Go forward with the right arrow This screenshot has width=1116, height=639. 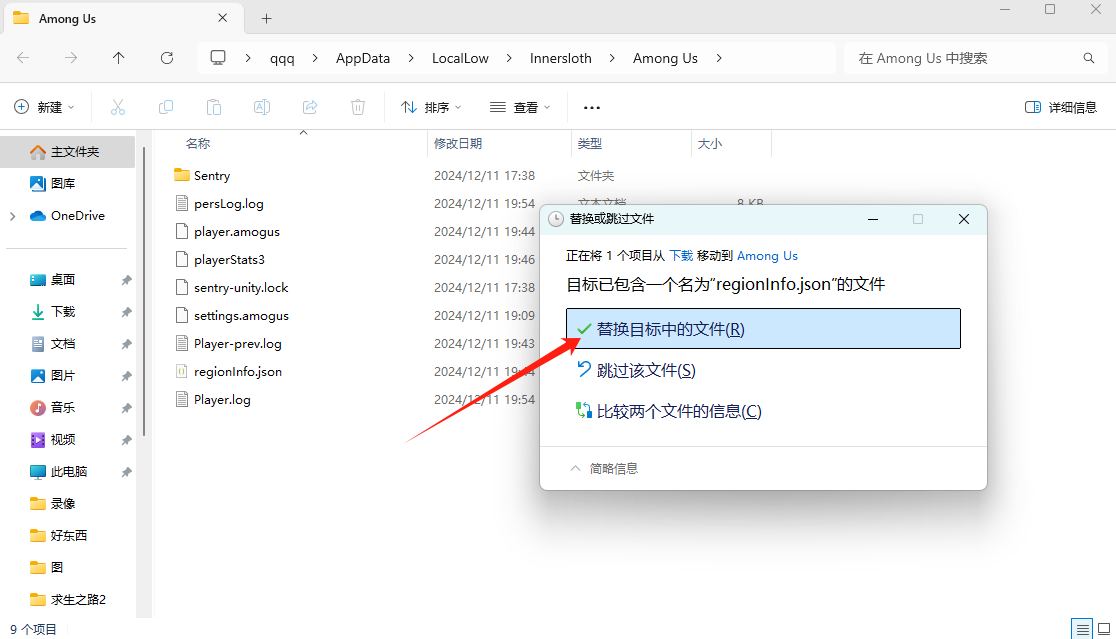(70, 58)
